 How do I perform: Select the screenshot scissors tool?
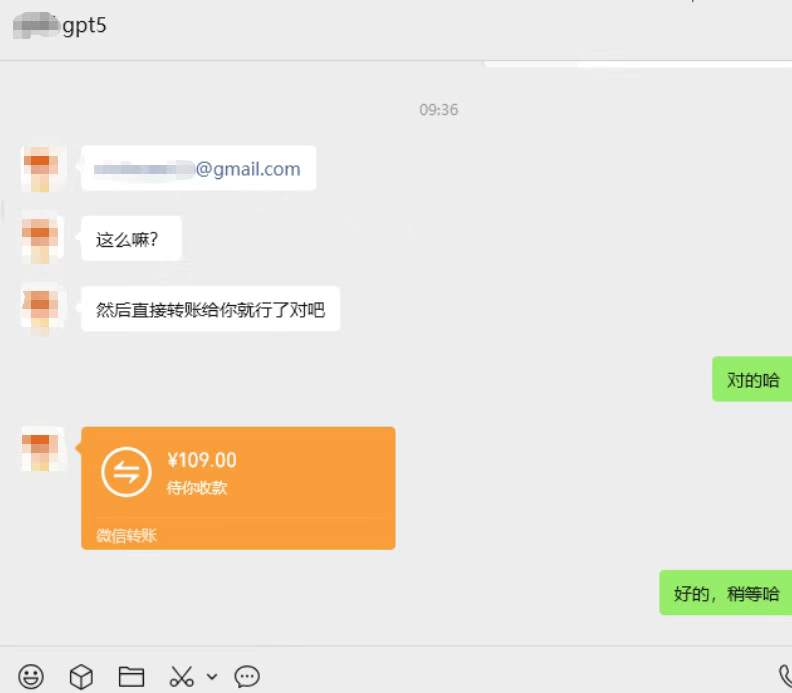[181, 676]
